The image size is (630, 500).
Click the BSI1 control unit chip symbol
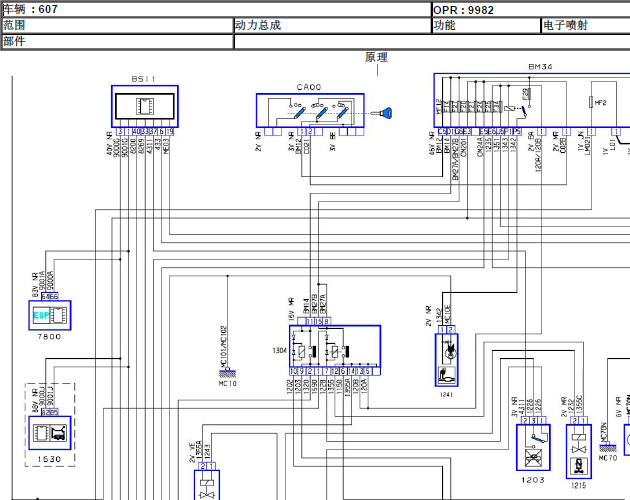click(145, 107)
